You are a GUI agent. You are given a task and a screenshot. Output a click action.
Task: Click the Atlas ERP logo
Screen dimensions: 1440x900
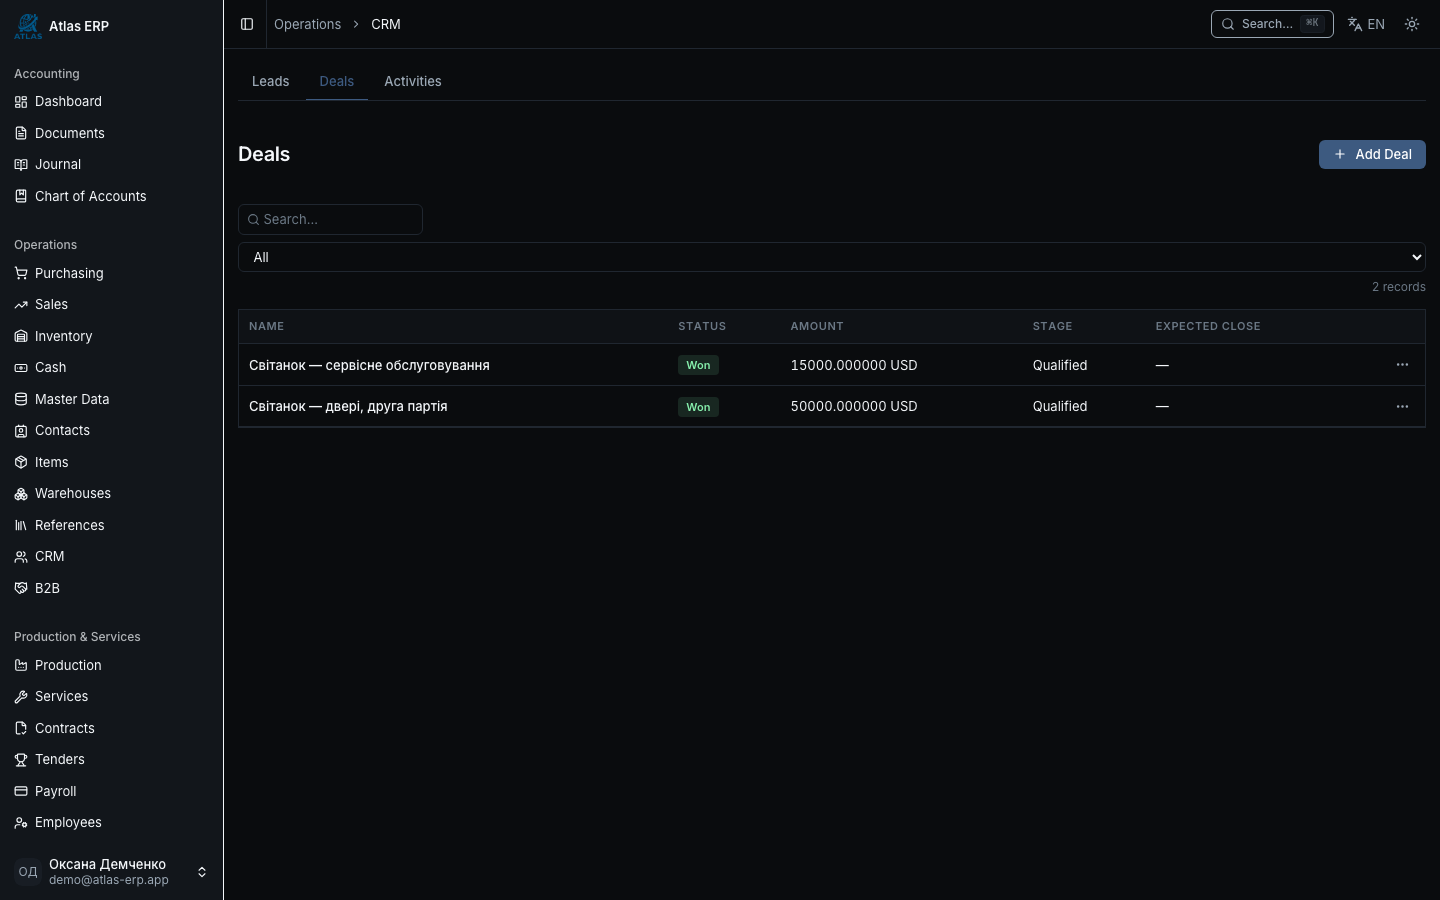(28, 26)
